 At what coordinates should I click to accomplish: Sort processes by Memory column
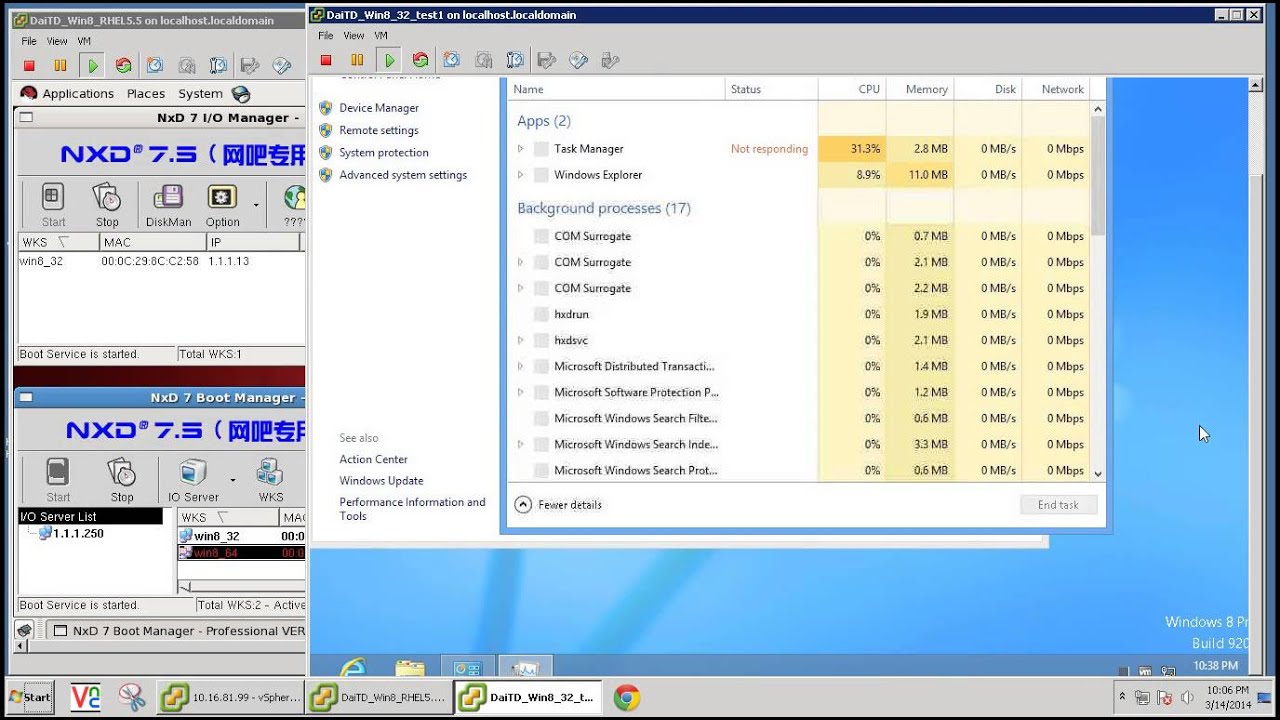point(920,89)
